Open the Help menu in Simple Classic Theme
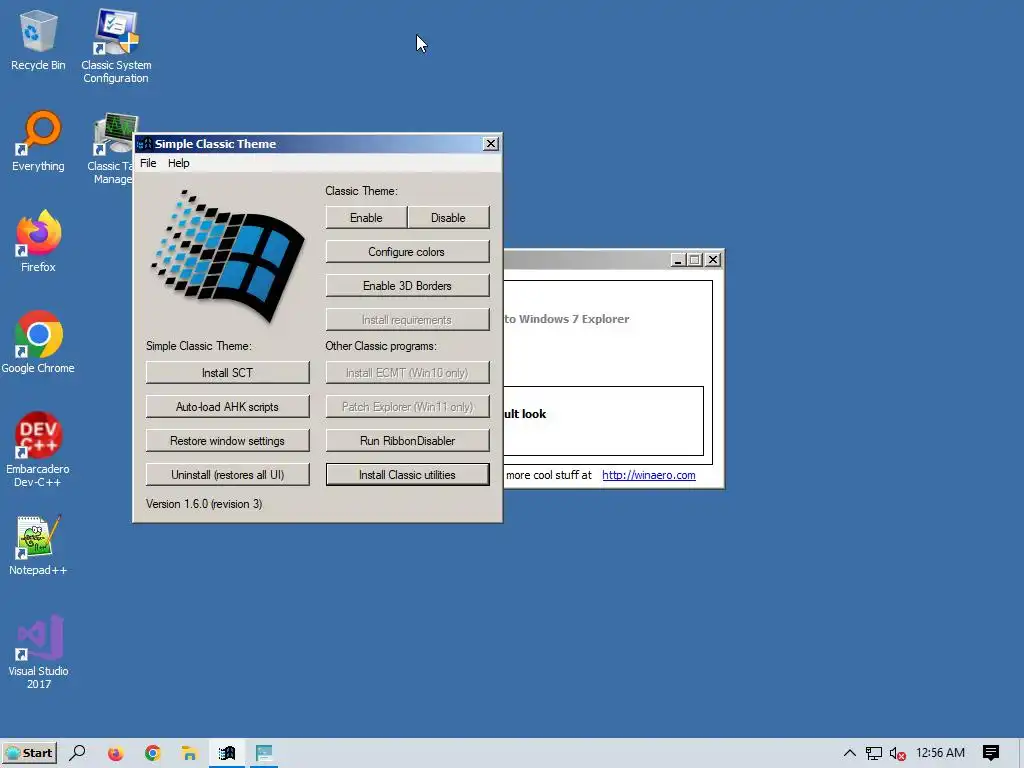The width and height of the screenshot is (1024, 768). (x=178, y=163)
